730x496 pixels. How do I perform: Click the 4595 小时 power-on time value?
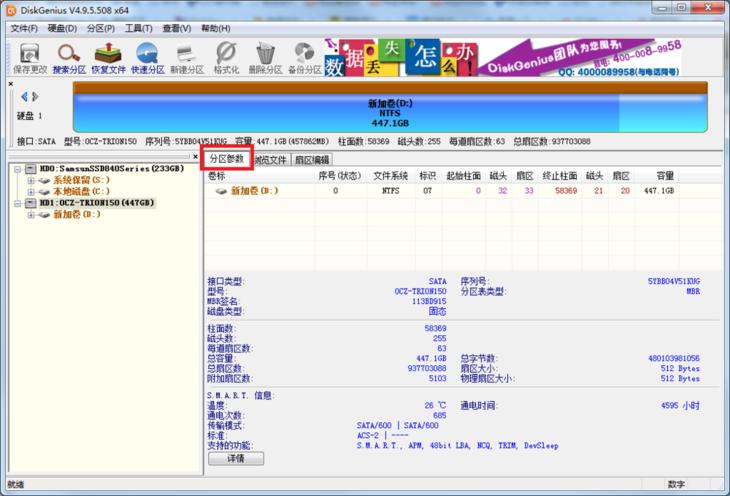point(680,406)
